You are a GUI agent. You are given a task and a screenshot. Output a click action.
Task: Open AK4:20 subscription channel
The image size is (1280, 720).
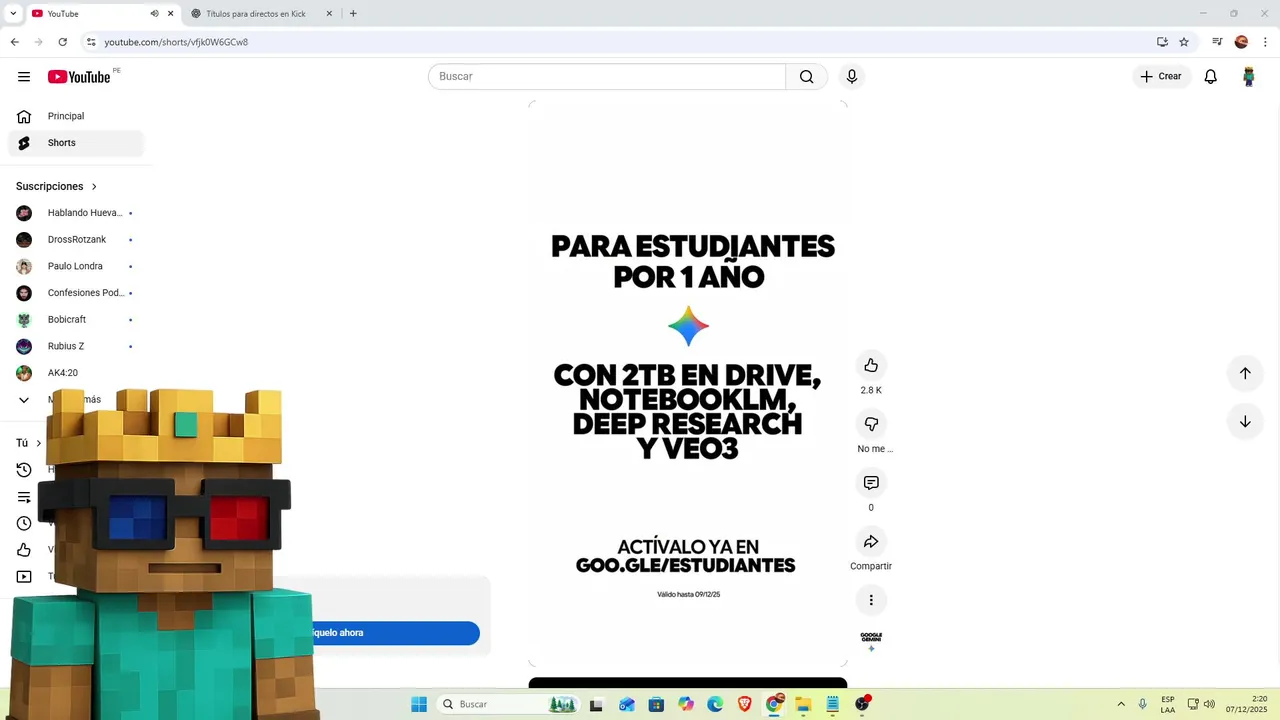coord(76,373)
